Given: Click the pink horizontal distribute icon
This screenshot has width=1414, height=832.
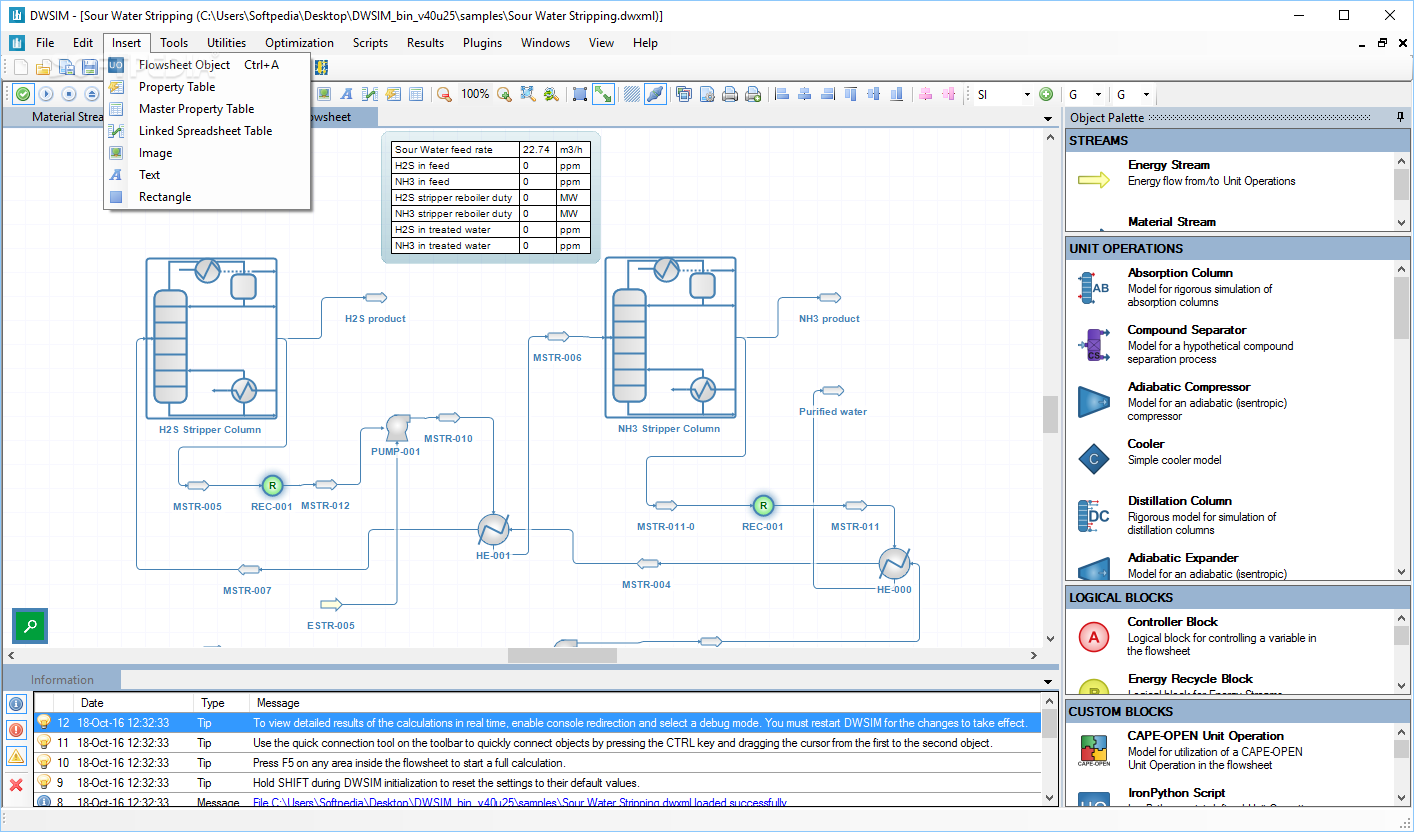Looking at the screenshot, I should pos(925,94).
